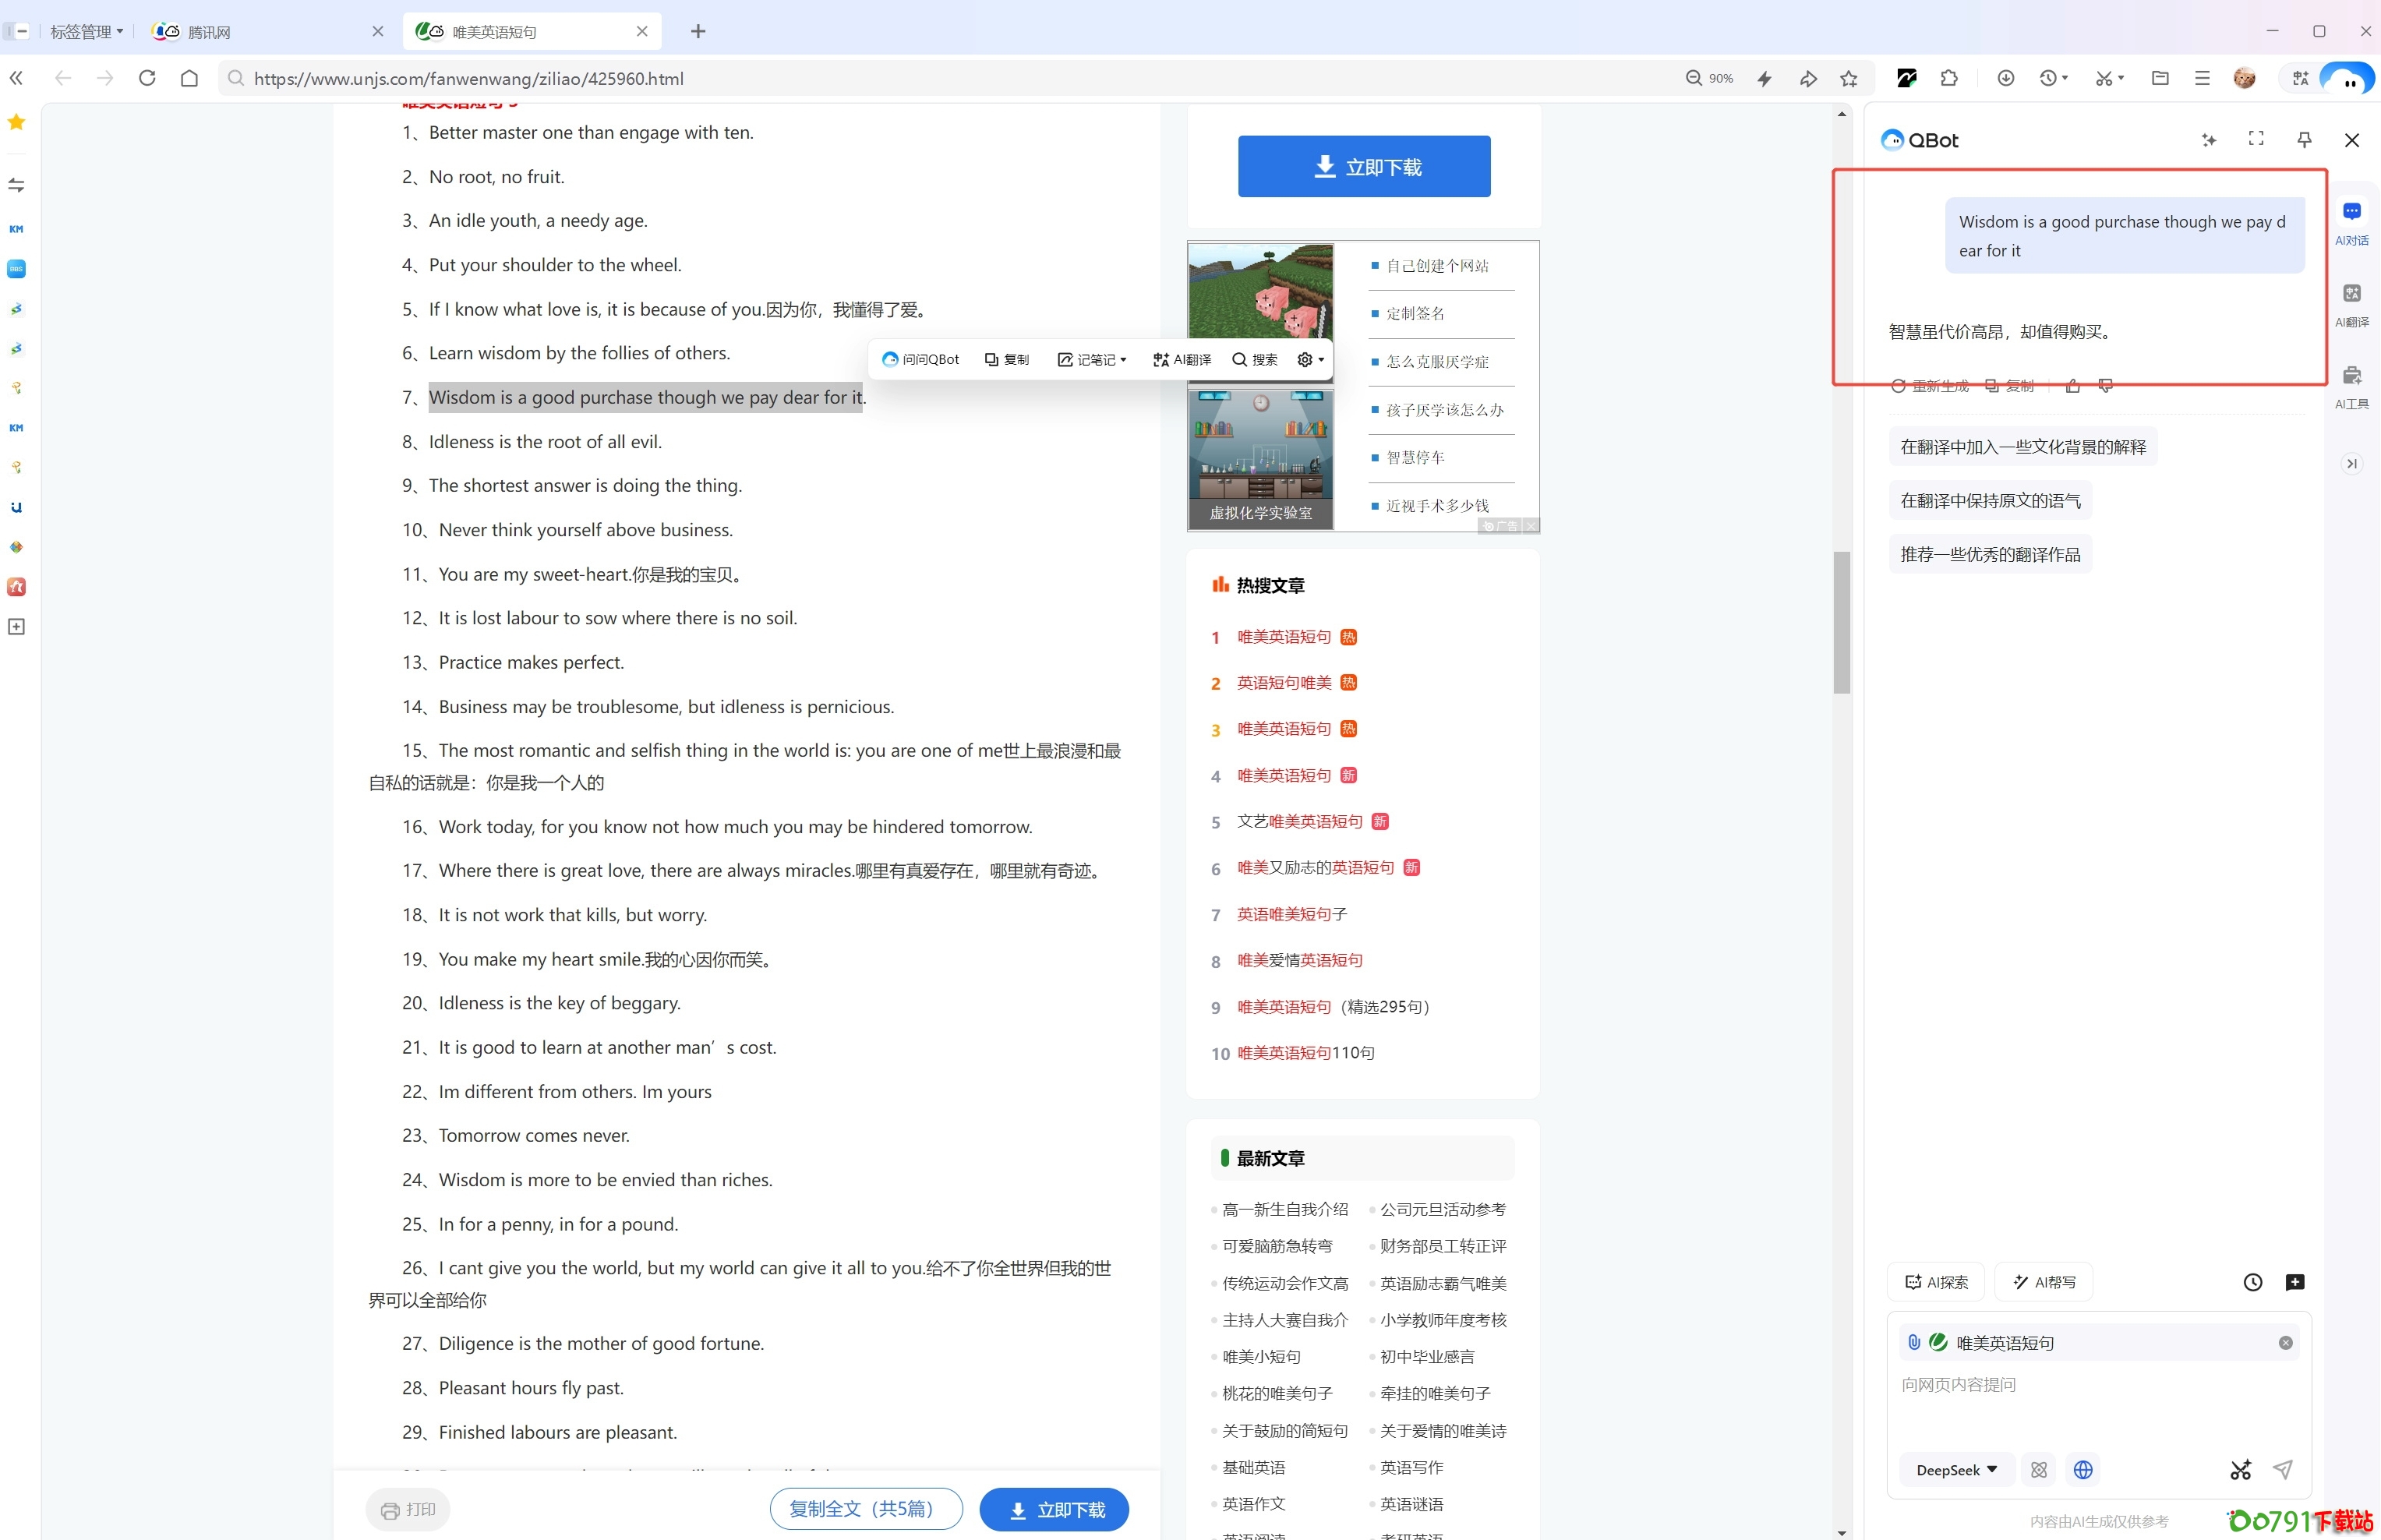
Task: Thumbs up the translation response
Action: (2072, 386)
